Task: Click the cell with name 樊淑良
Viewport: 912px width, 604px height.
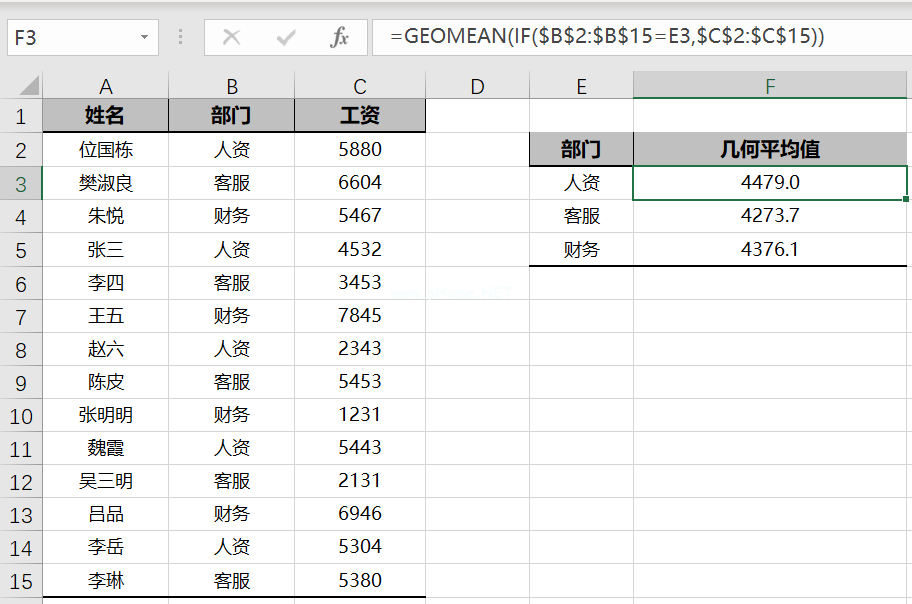Action: click(105, 183)
